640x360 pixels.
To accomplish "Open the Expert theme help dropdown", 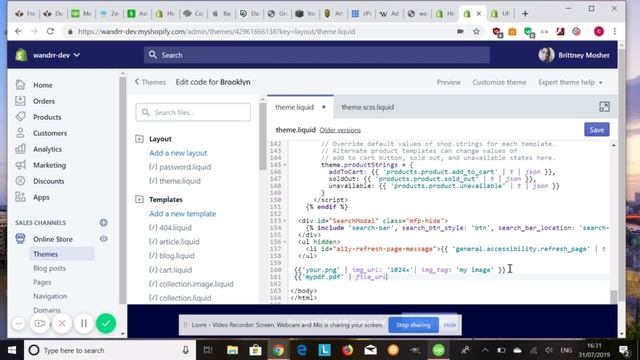I will [x=570, y=82].
